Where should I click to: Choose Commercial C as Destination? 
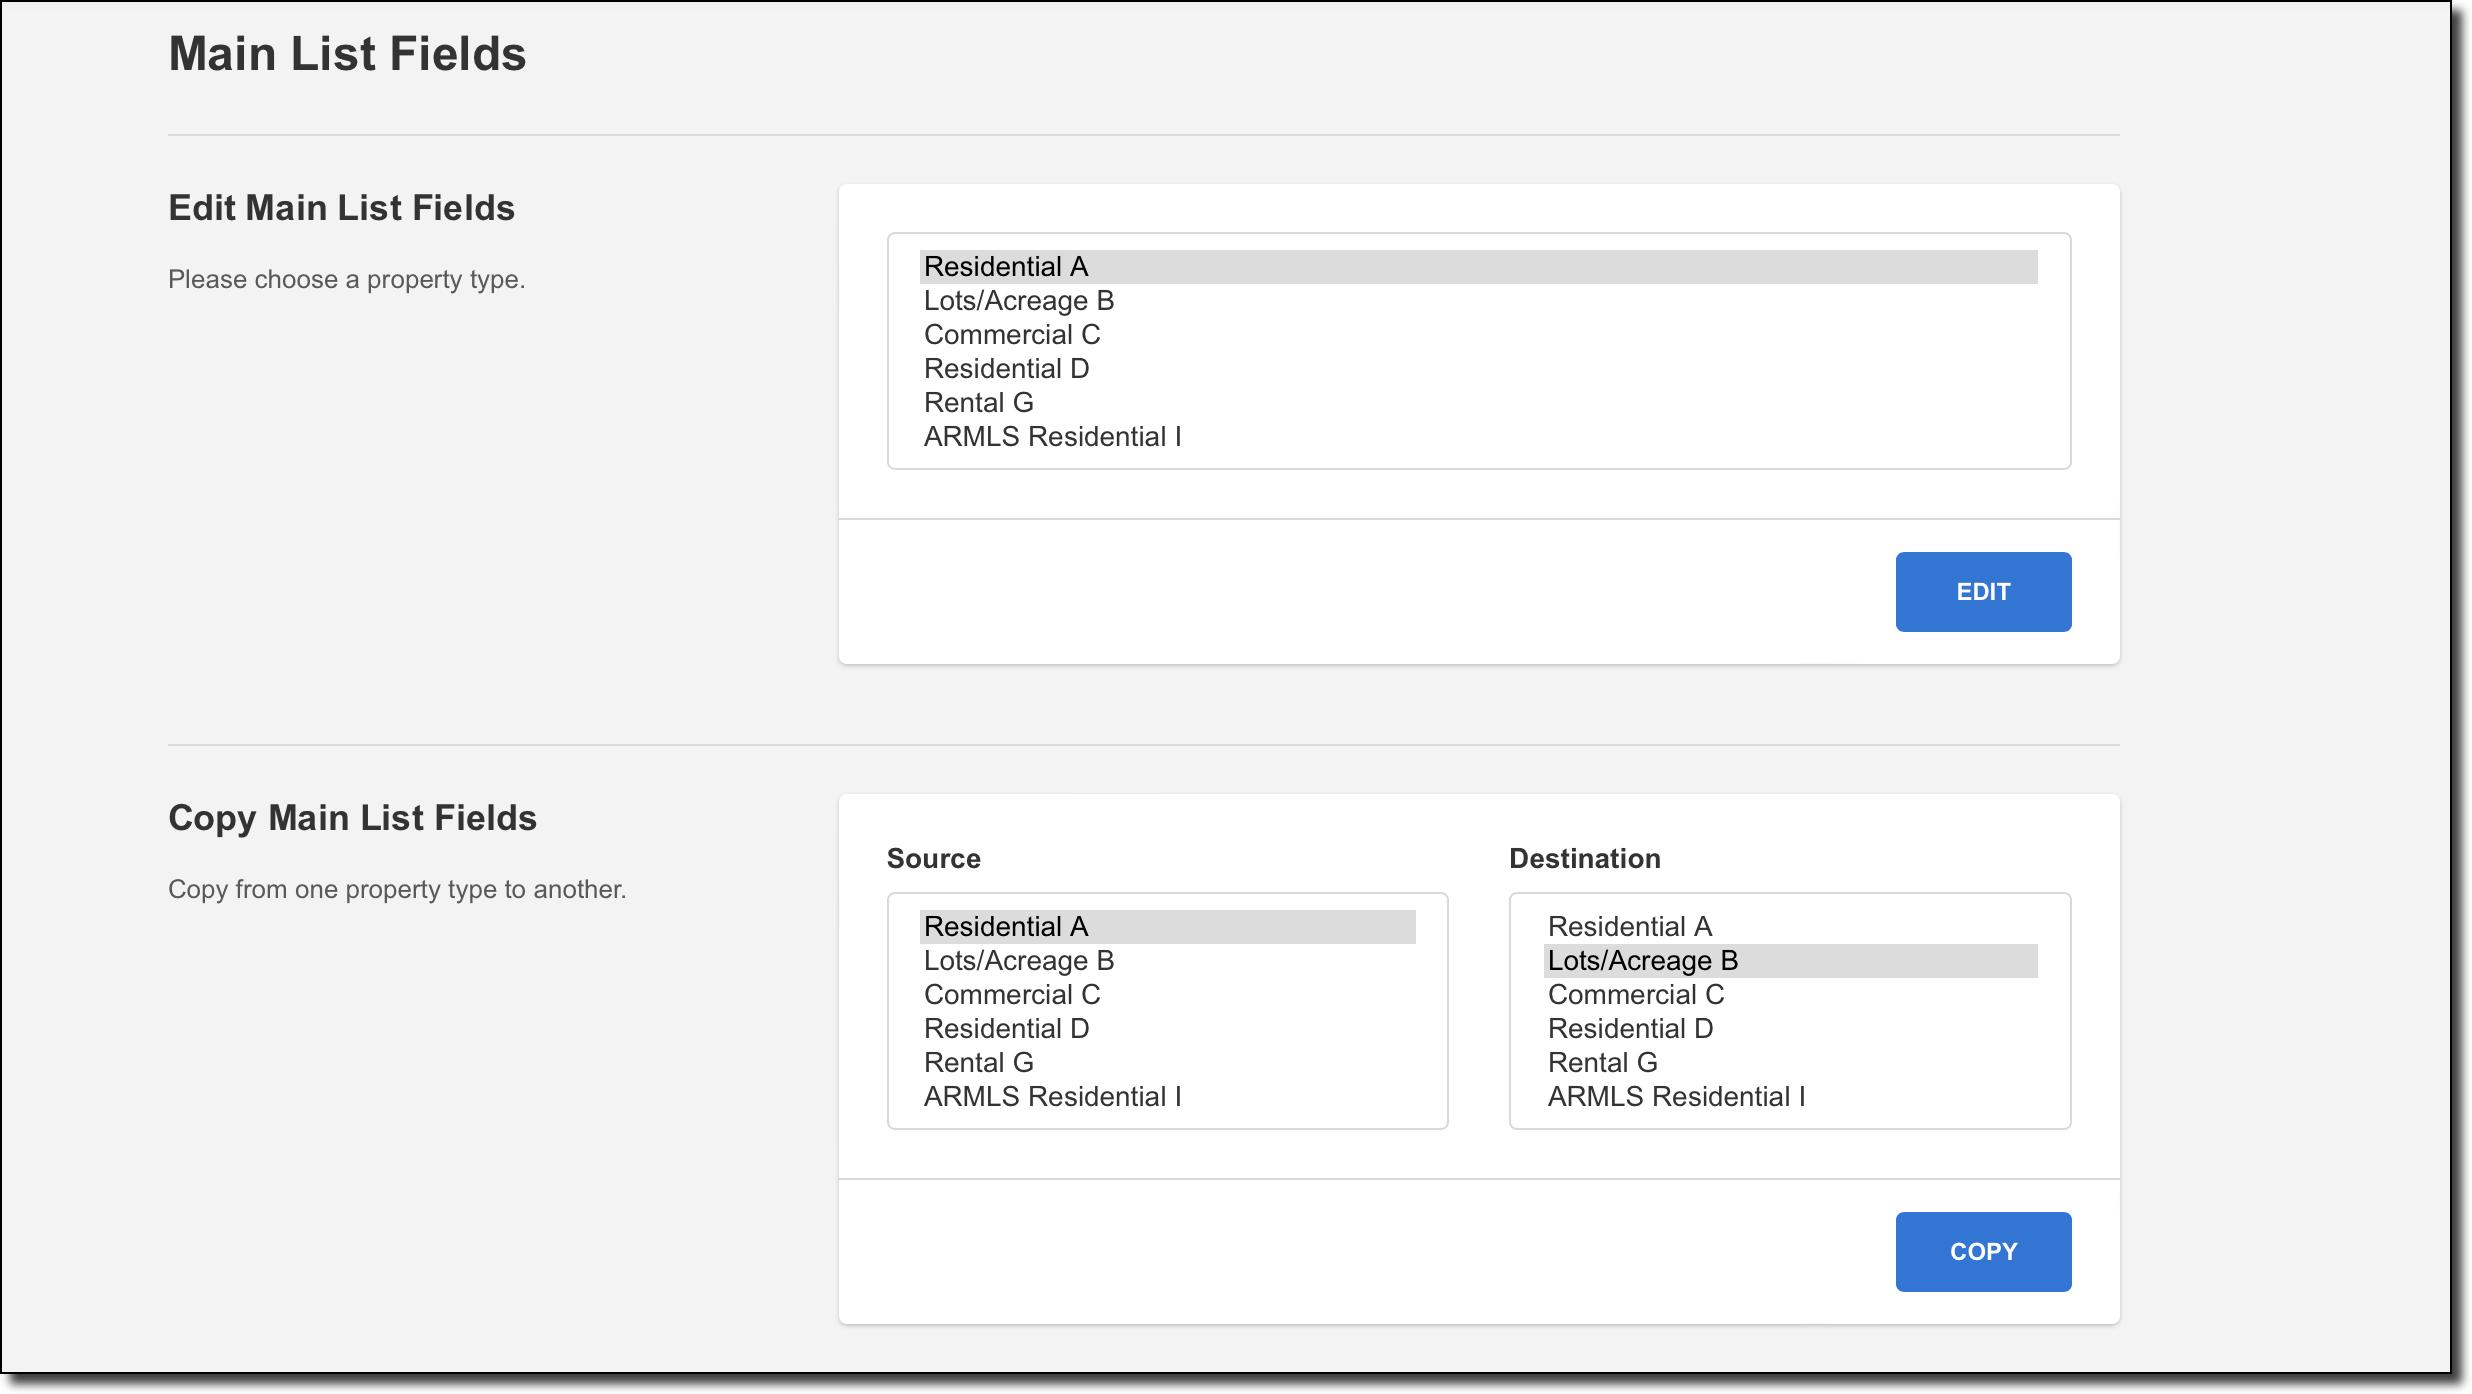pyautogui.click(x=1790, y=995)
